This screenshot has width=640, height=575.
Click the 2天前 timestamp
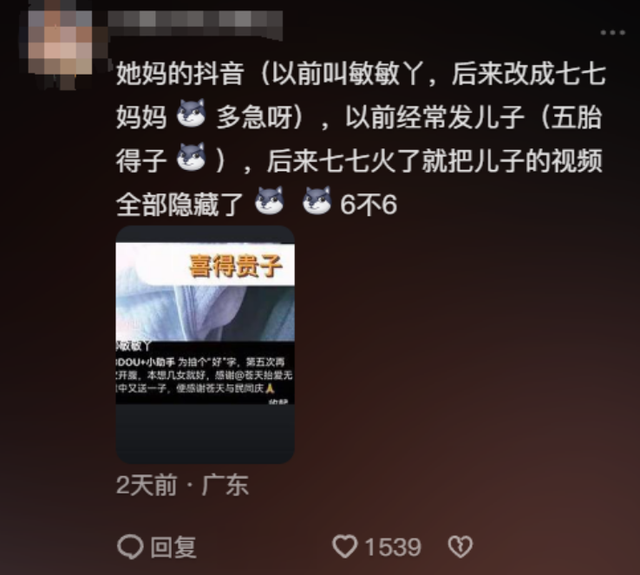[x=147, y=485]
